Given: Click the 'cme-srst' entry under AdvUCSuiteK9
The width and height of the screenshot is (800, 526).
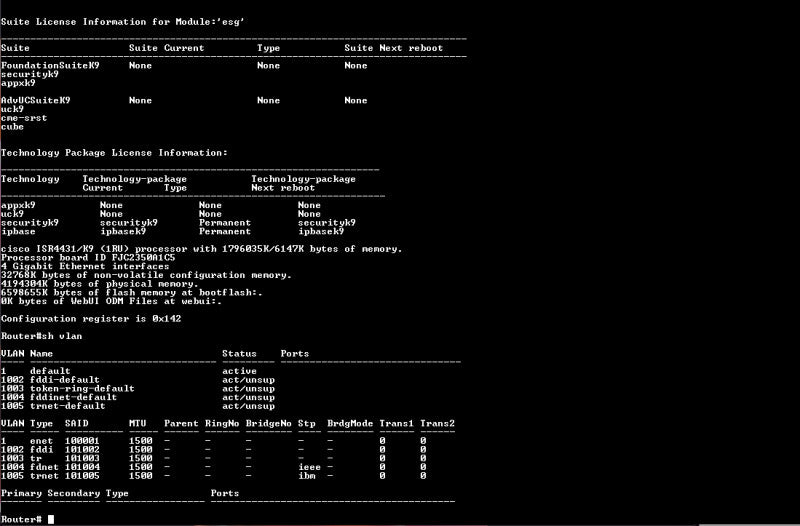Looking at the screenshot, I should (x=24, y=118).
